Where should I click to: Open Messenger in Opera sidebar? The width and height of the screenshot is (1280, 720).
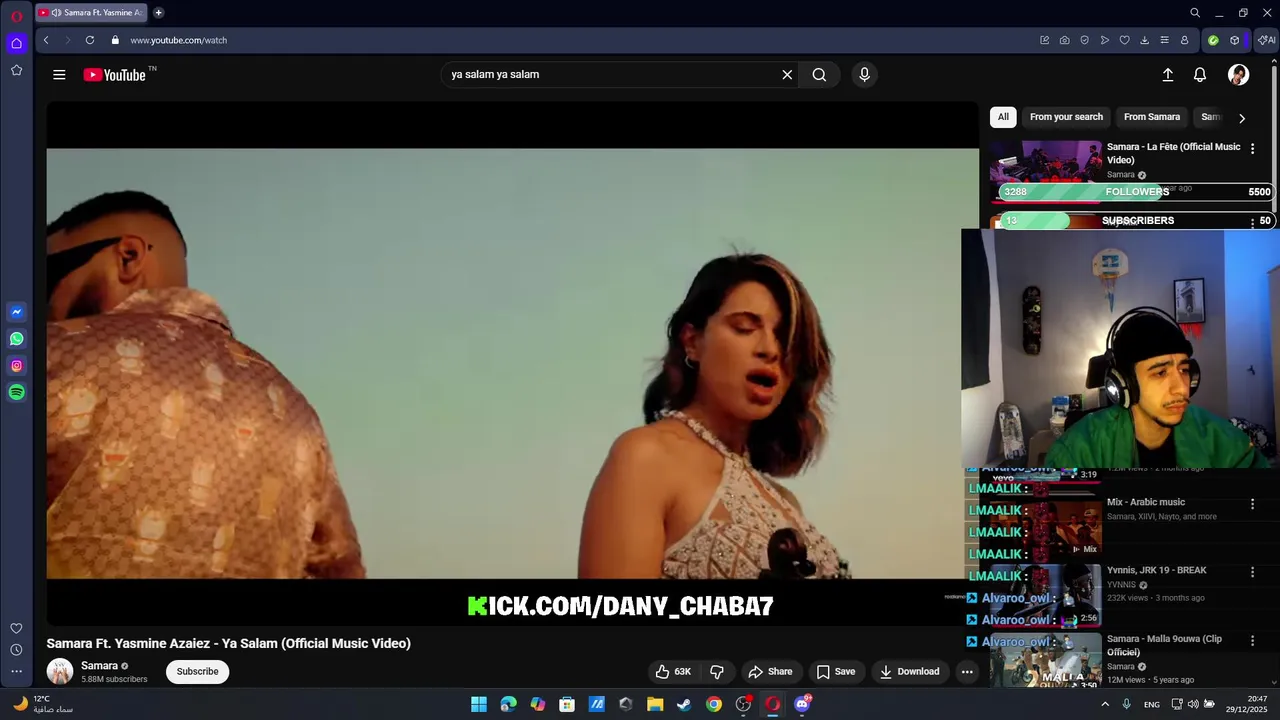(x=16, y=312)
